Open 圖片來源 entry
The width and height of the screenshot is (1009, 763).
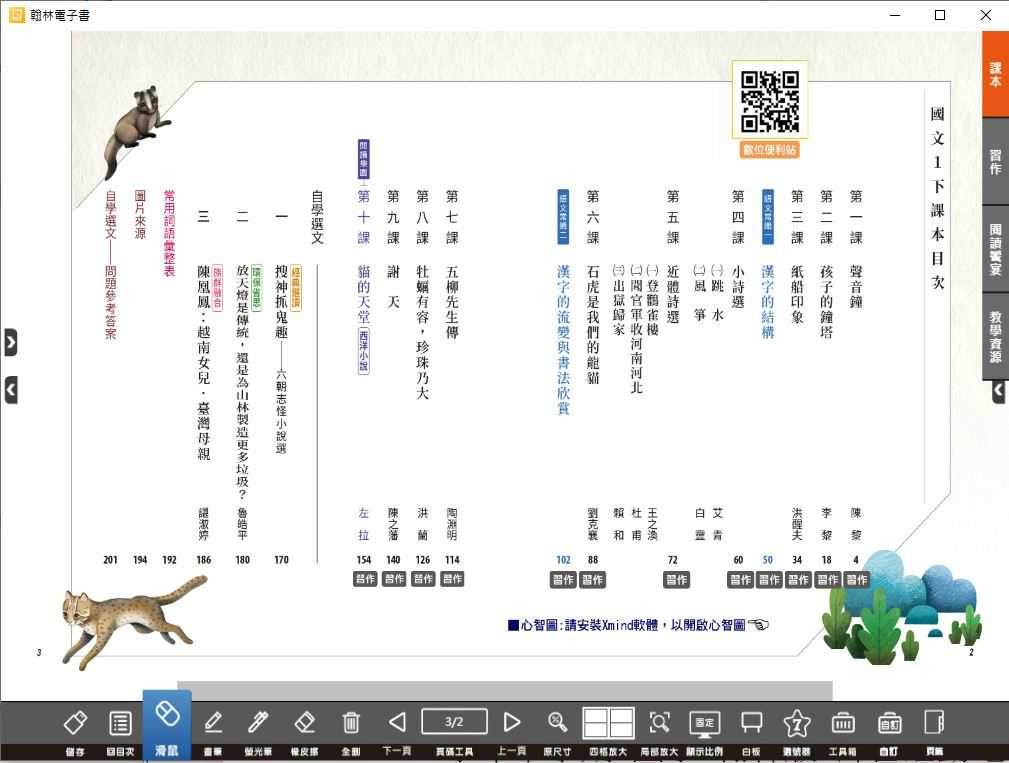click(x=140, y=215)
